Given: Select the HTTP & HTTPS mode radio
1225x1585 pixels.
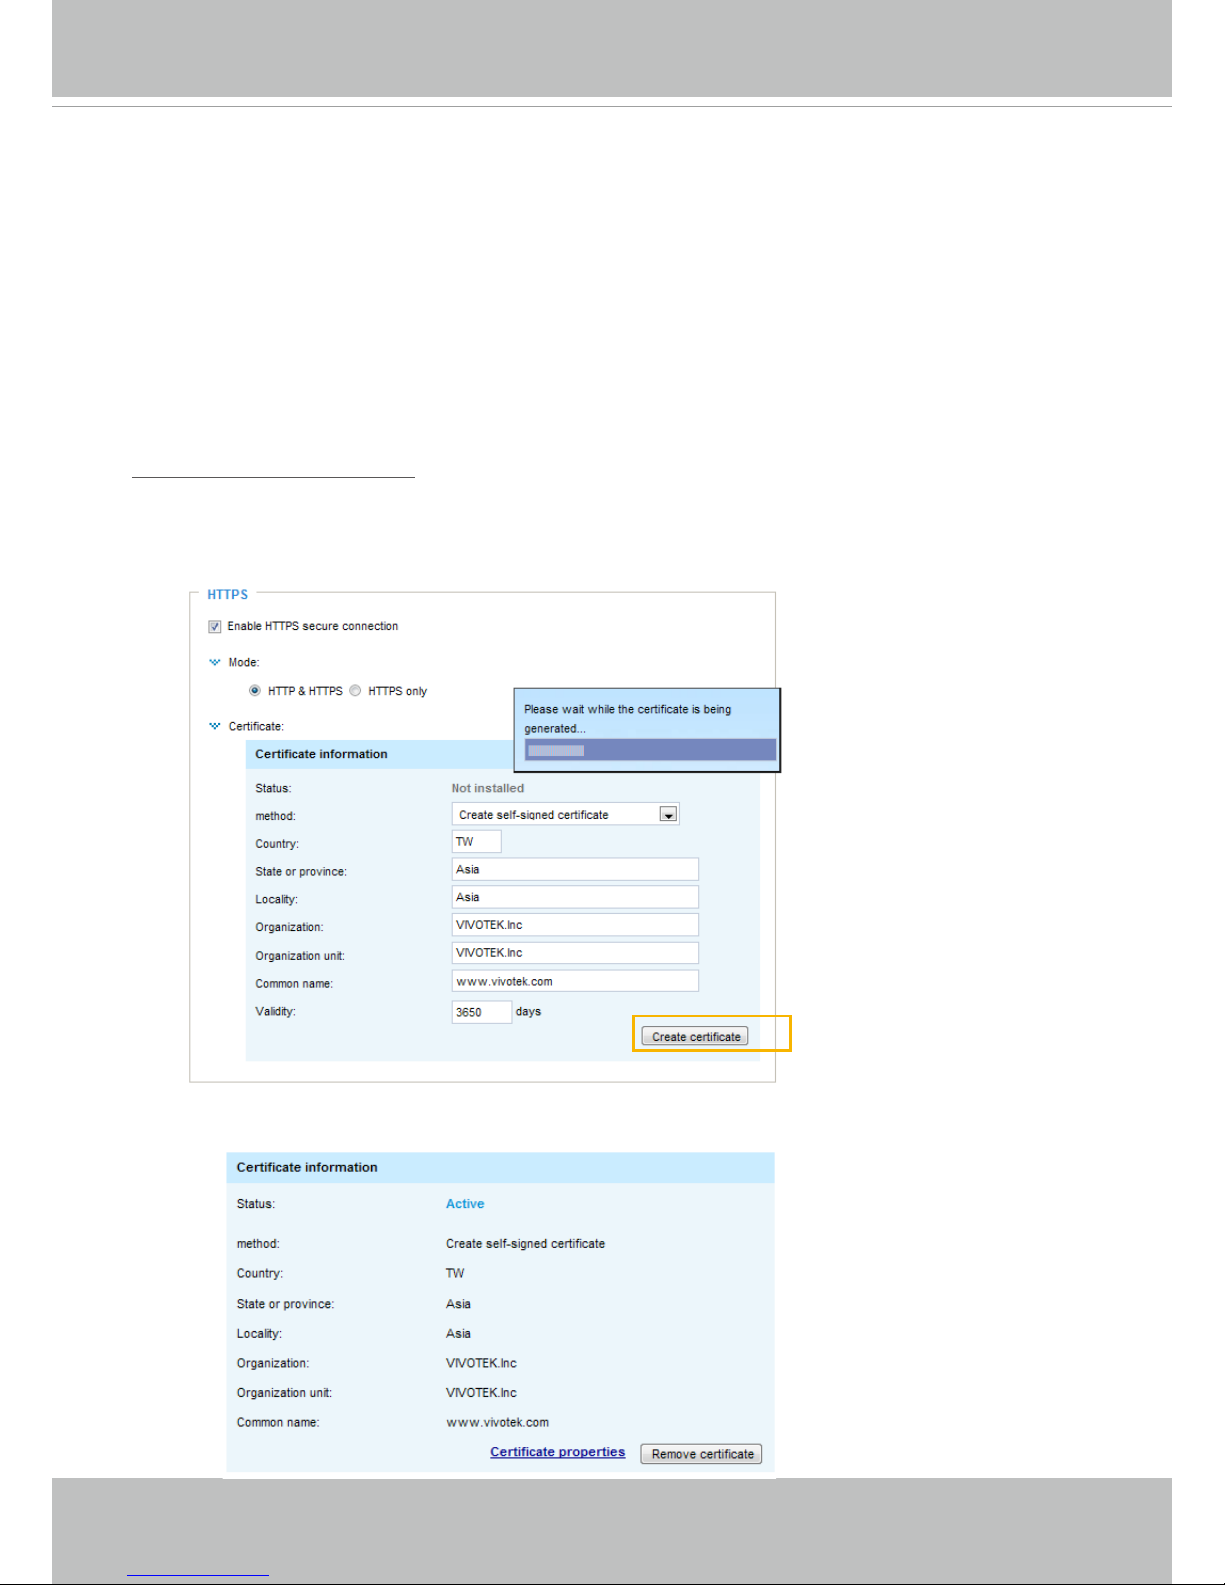Looking at the screenshot, I should [255, 691].
